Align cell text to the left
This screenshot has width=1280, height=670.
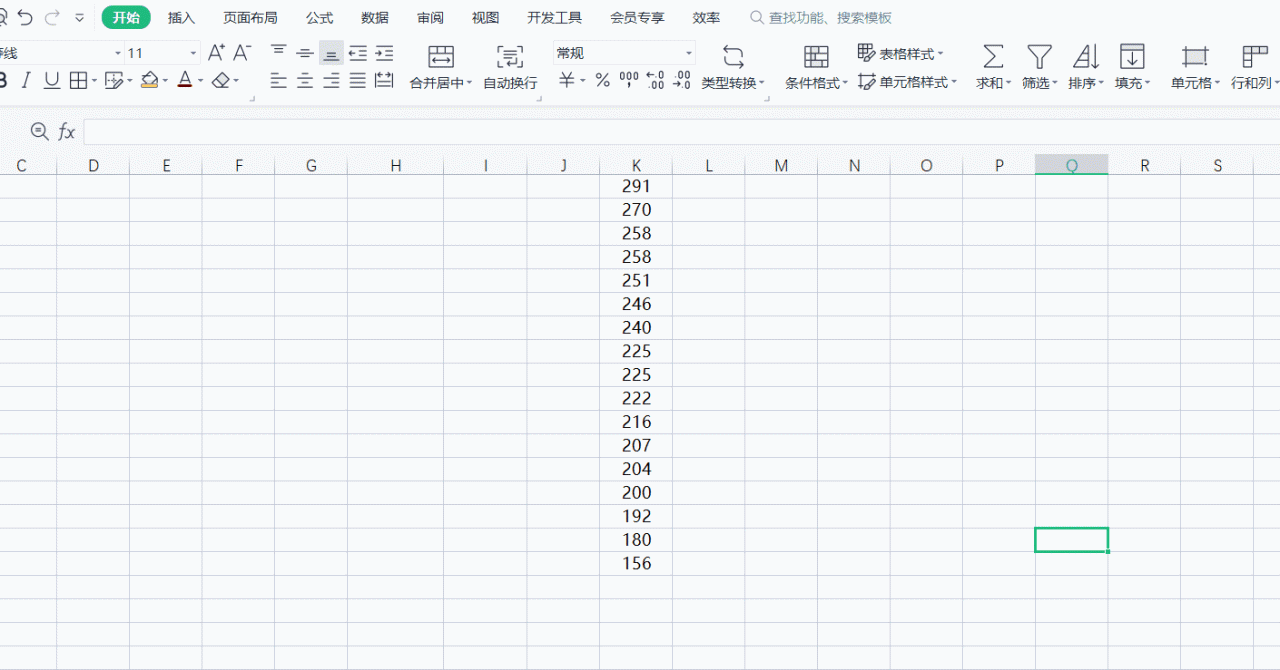279,81
